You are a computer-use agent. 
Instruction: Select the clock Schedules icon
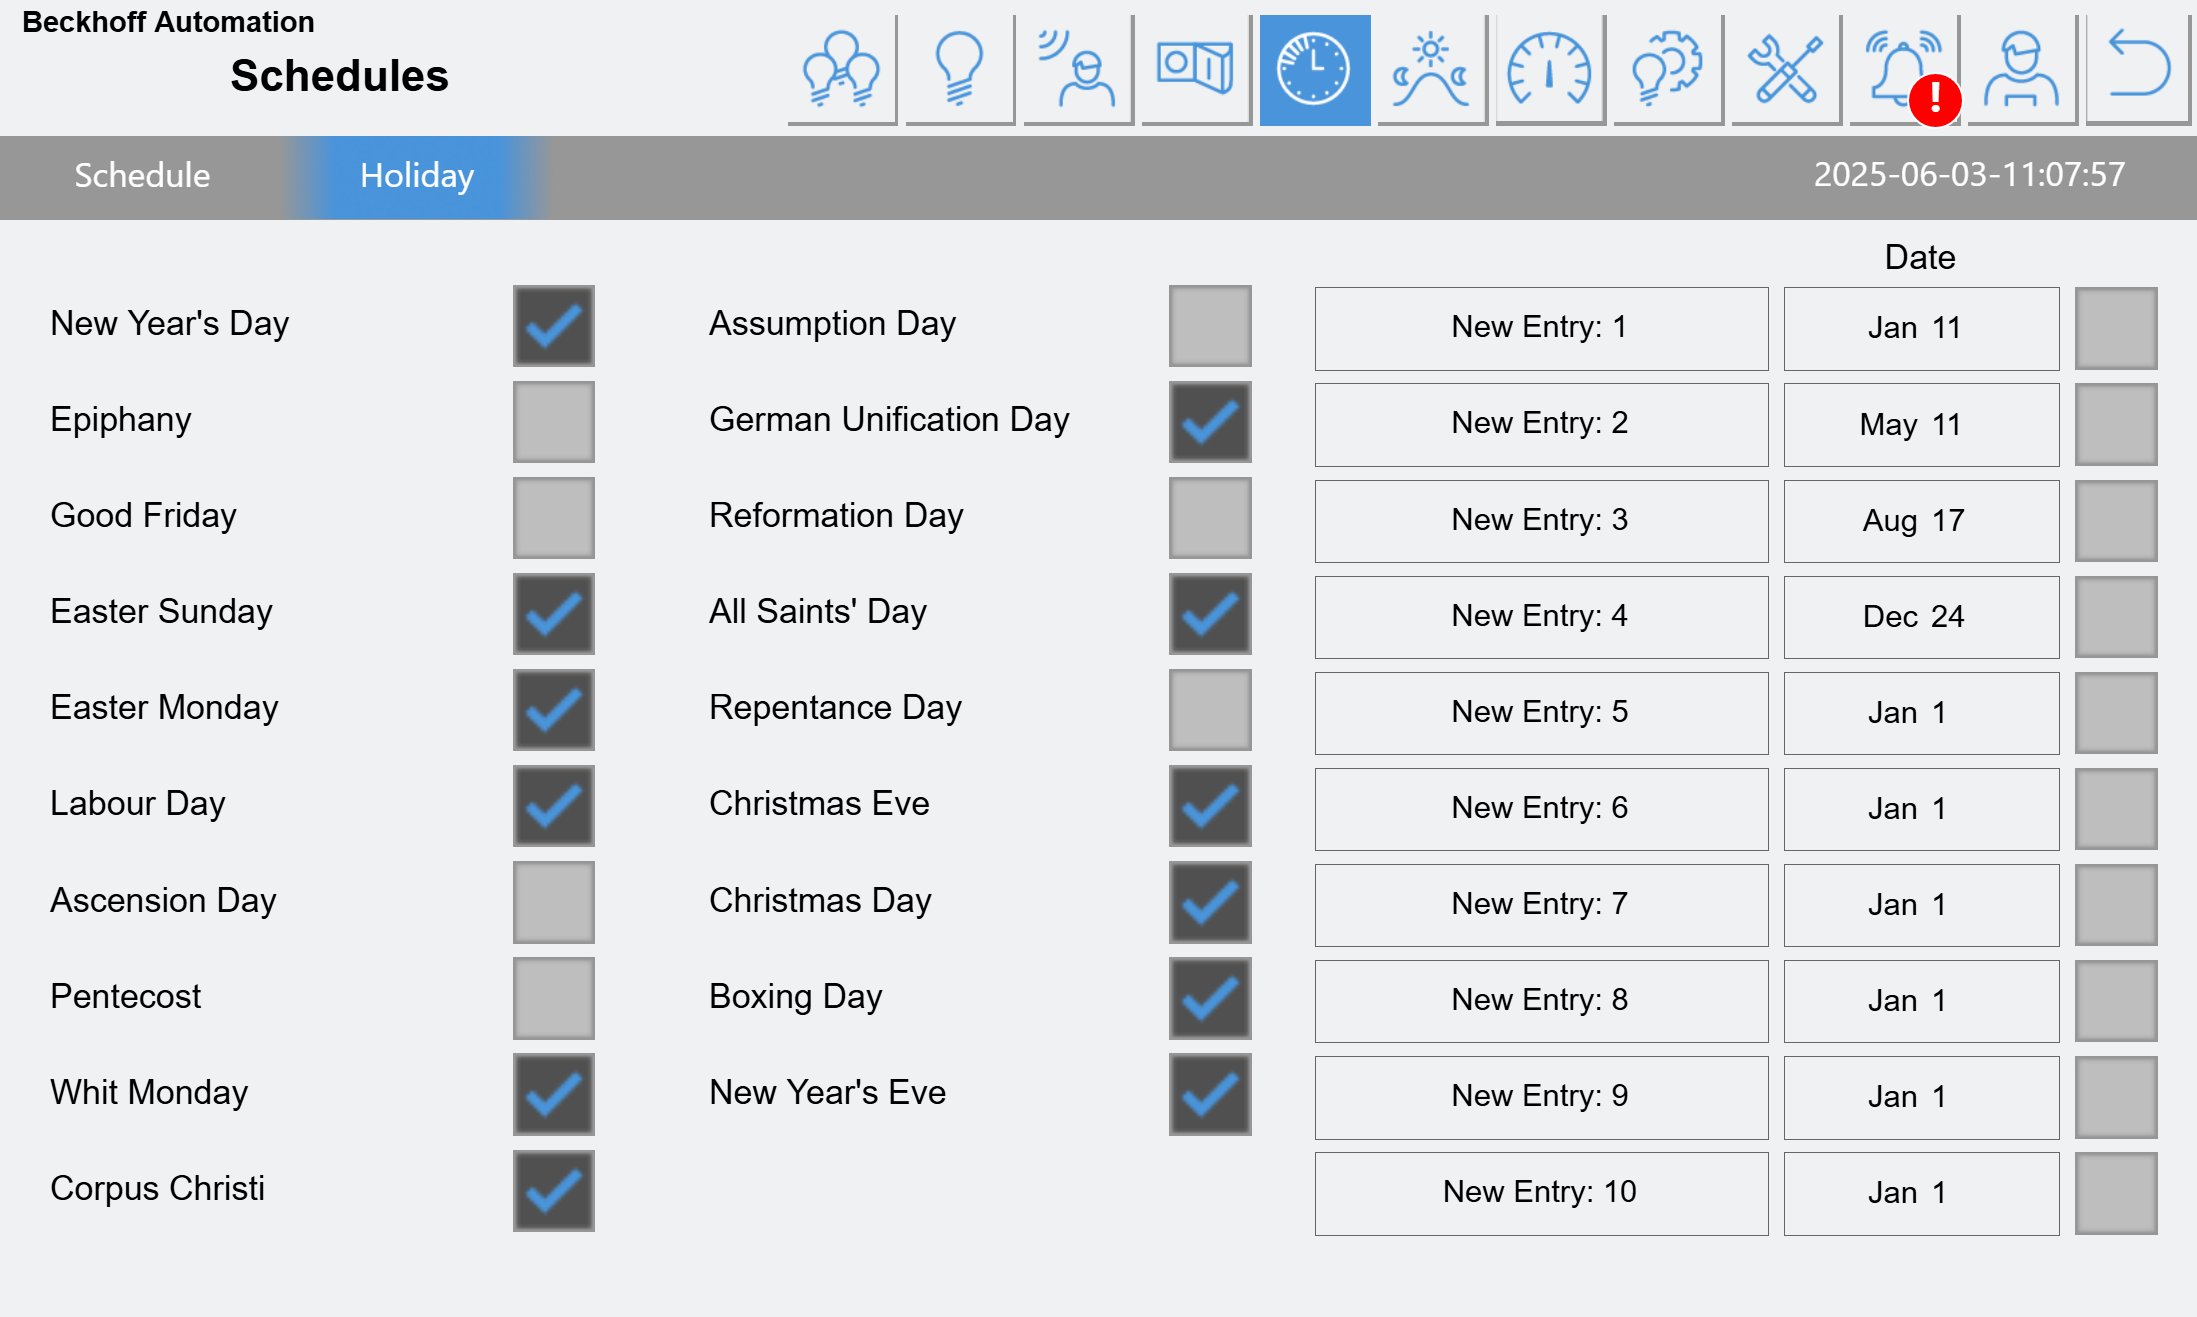pos(1314,70)
